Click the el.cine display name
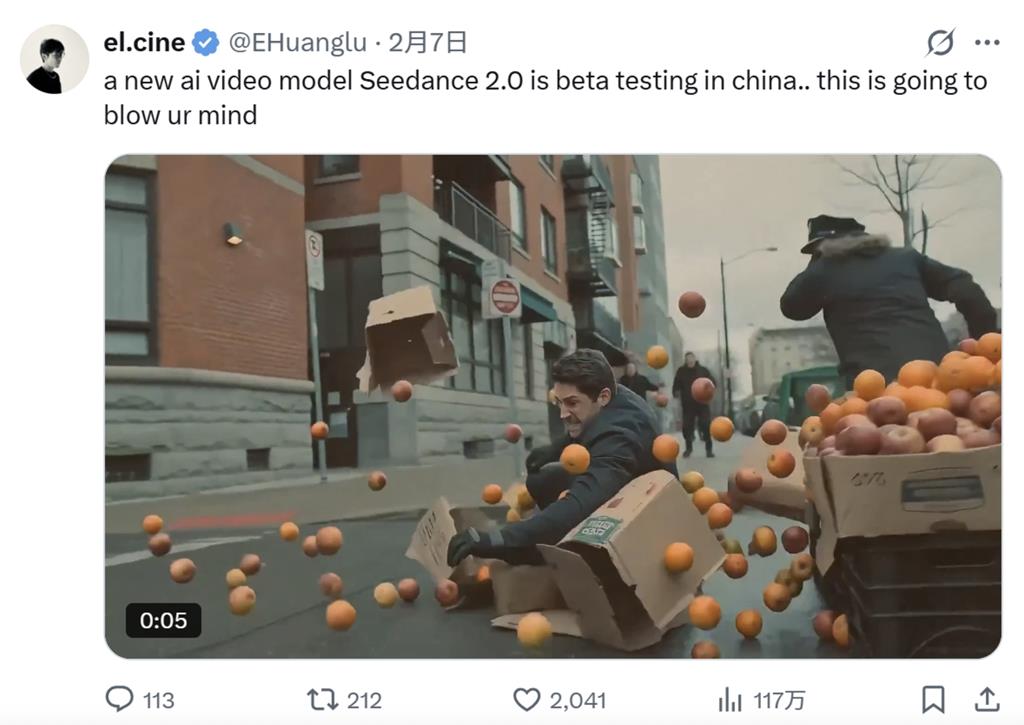 click(x=144, y=42)
